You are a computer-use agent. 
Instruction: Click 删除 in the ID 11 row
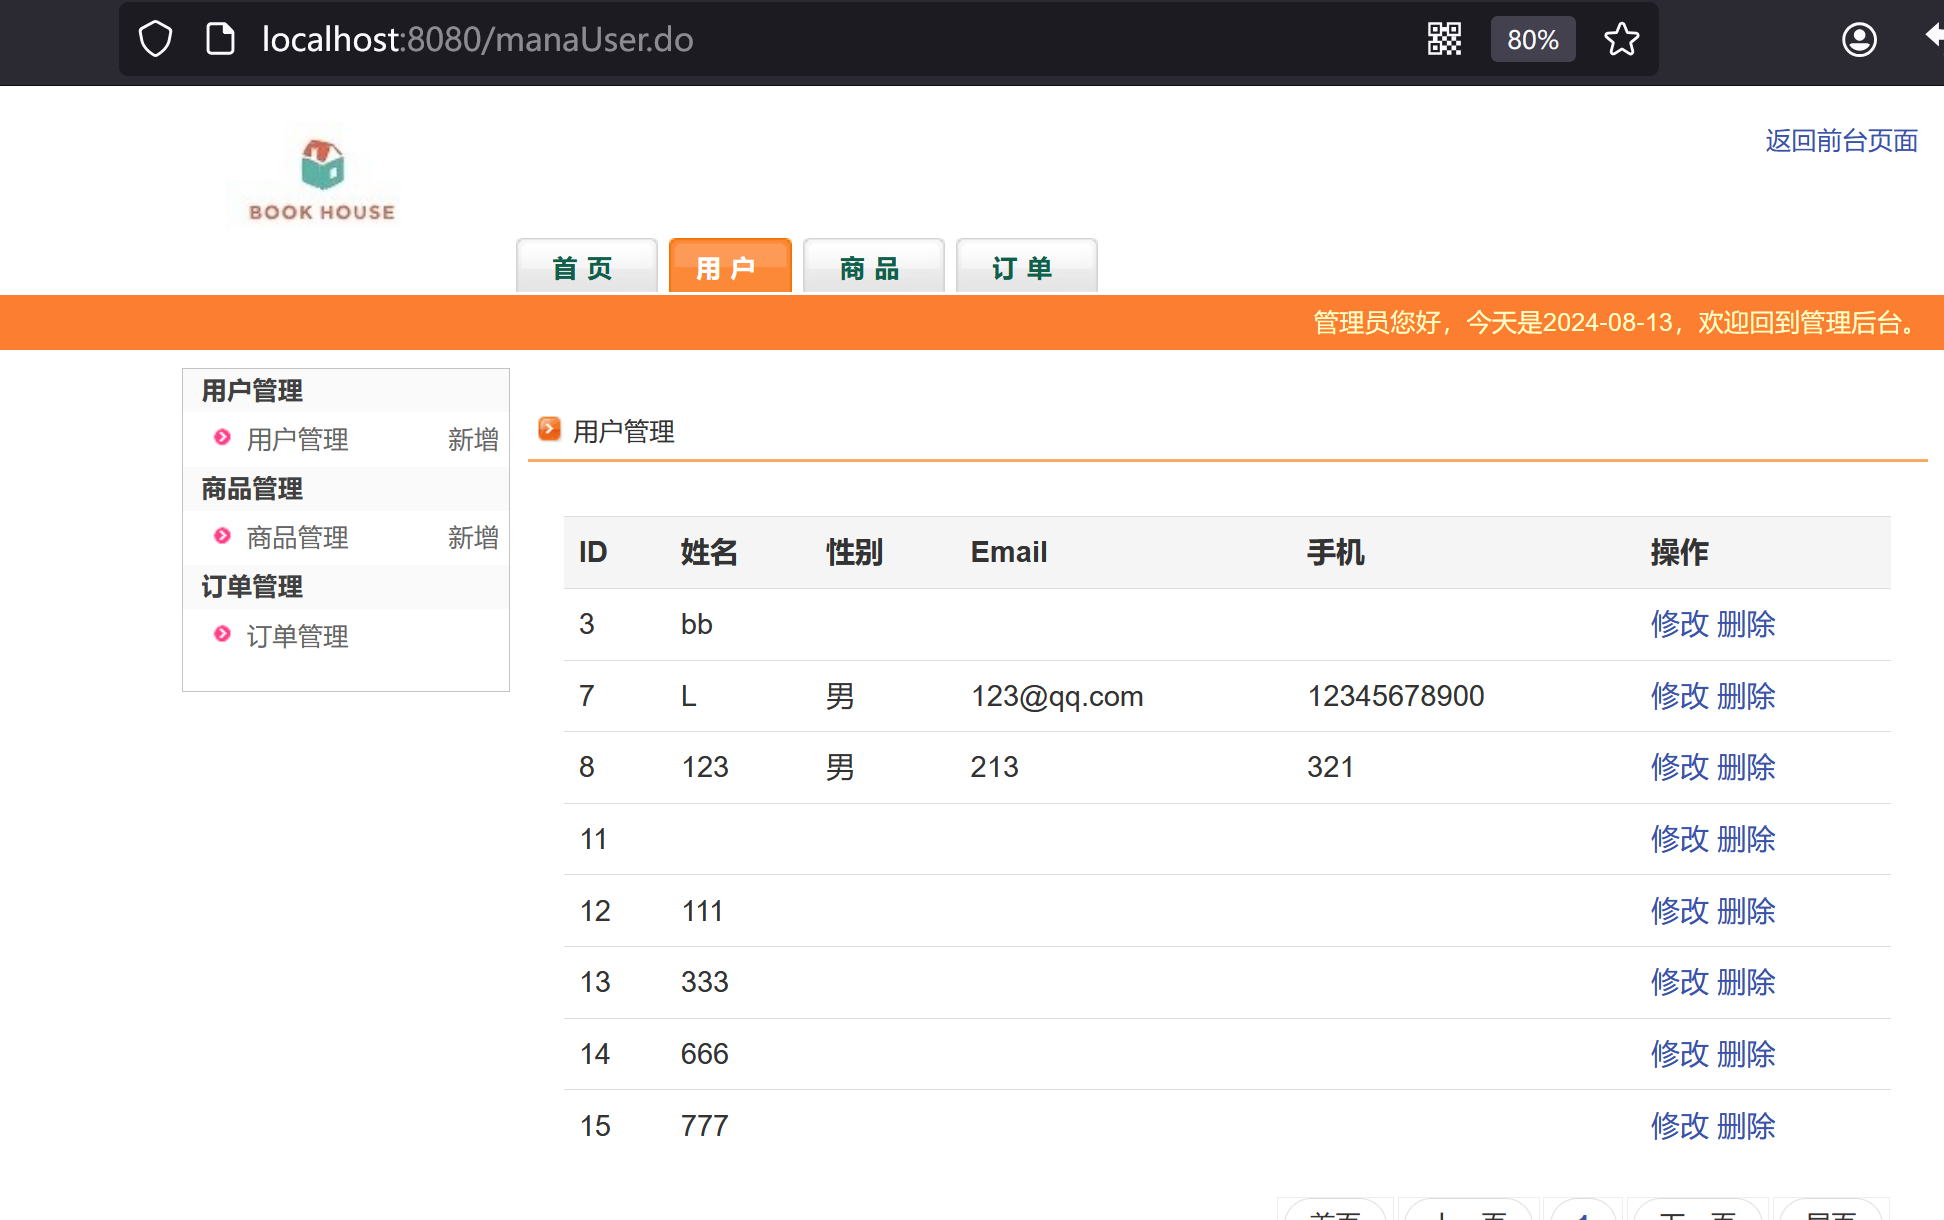[x=1746, y=839]
